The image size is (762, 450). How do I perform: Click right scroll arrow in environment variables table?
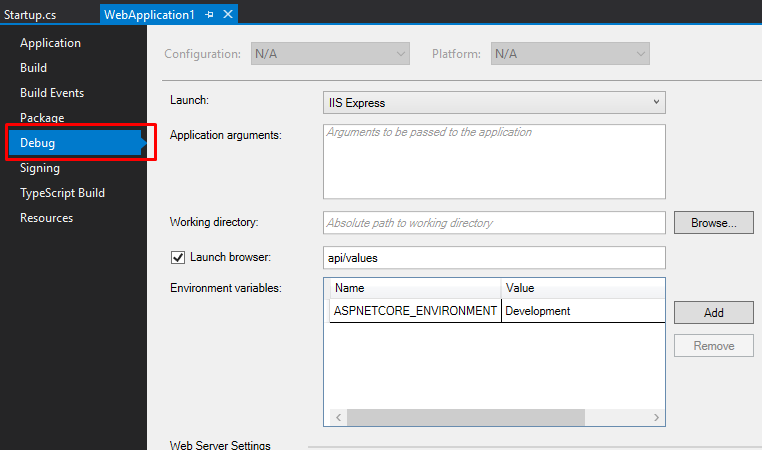click(656, 417)
